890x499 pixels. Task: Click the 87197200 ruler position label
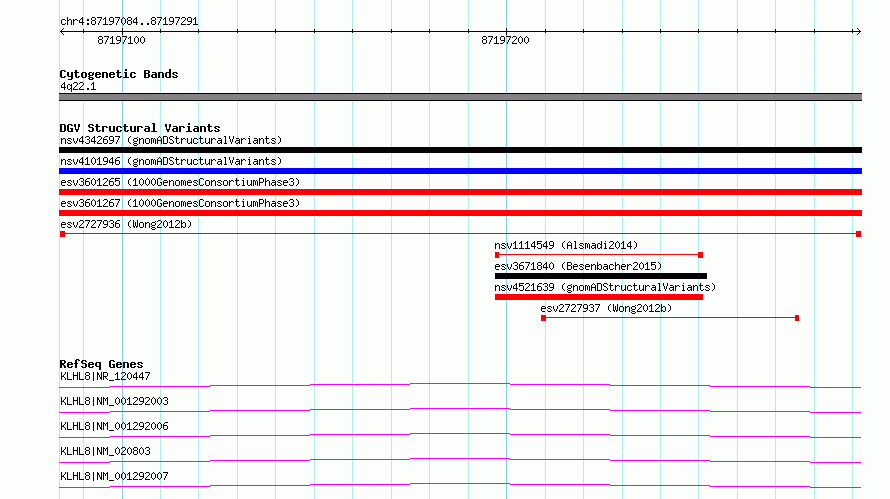pos(505,40)
